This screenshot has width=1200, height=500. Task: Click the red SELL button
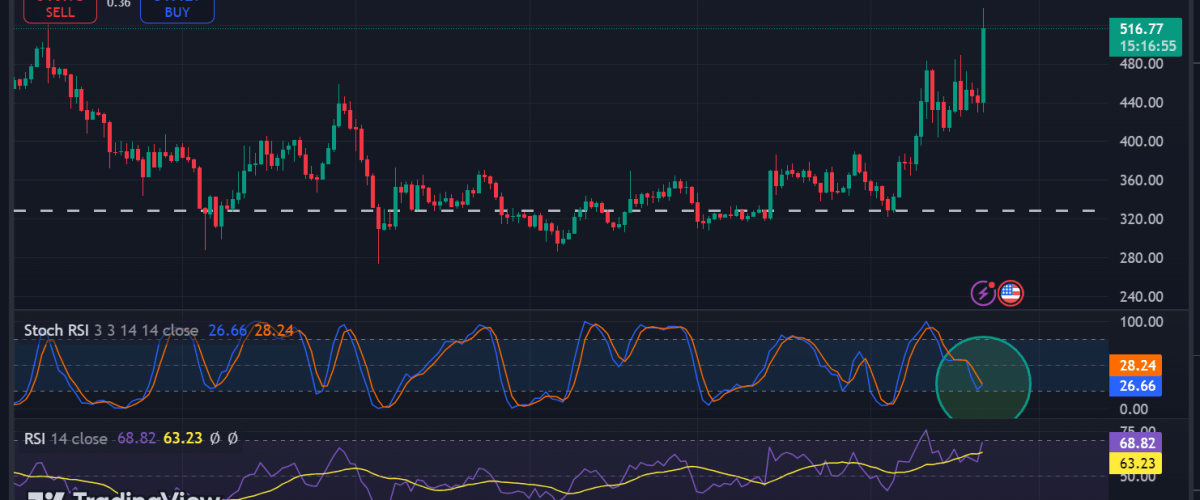click(x=56, y=8)
